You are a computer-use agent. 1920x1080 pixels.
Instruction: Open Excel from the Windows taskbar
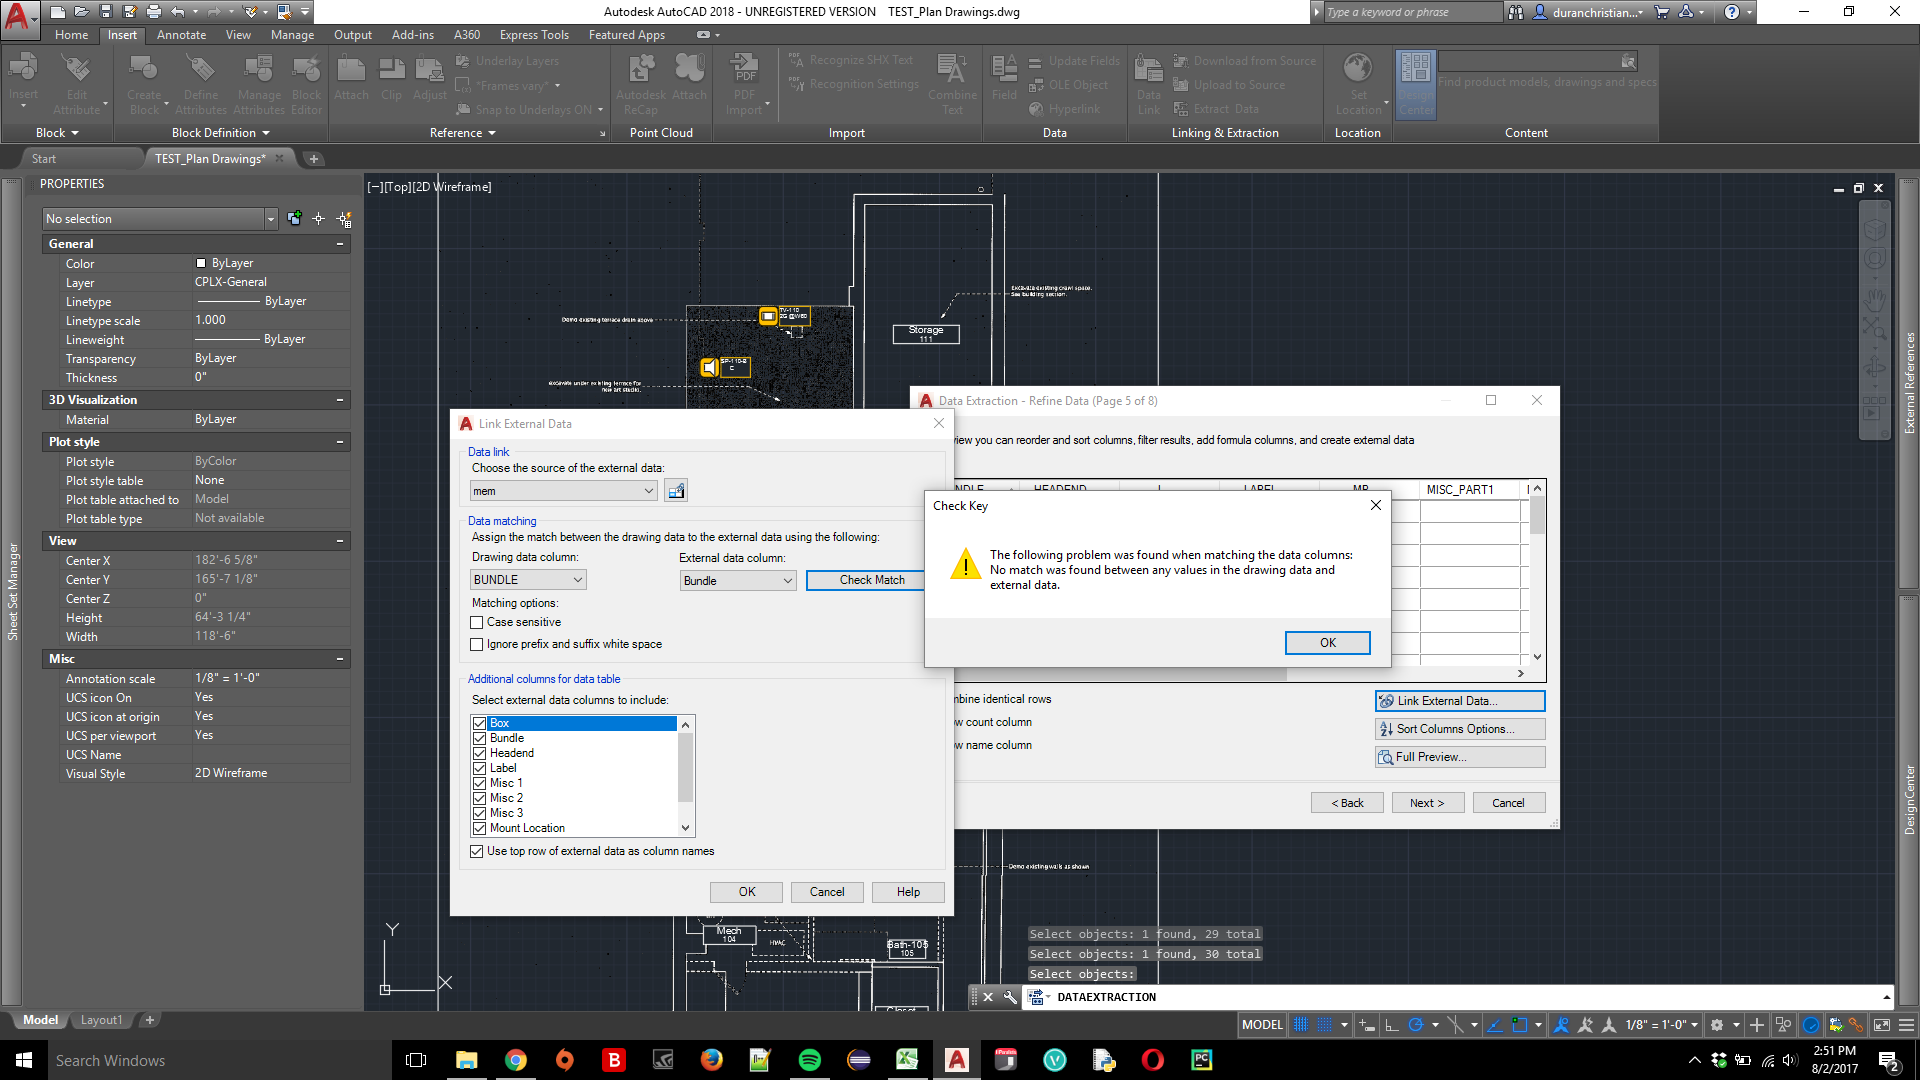point(907,1060)
